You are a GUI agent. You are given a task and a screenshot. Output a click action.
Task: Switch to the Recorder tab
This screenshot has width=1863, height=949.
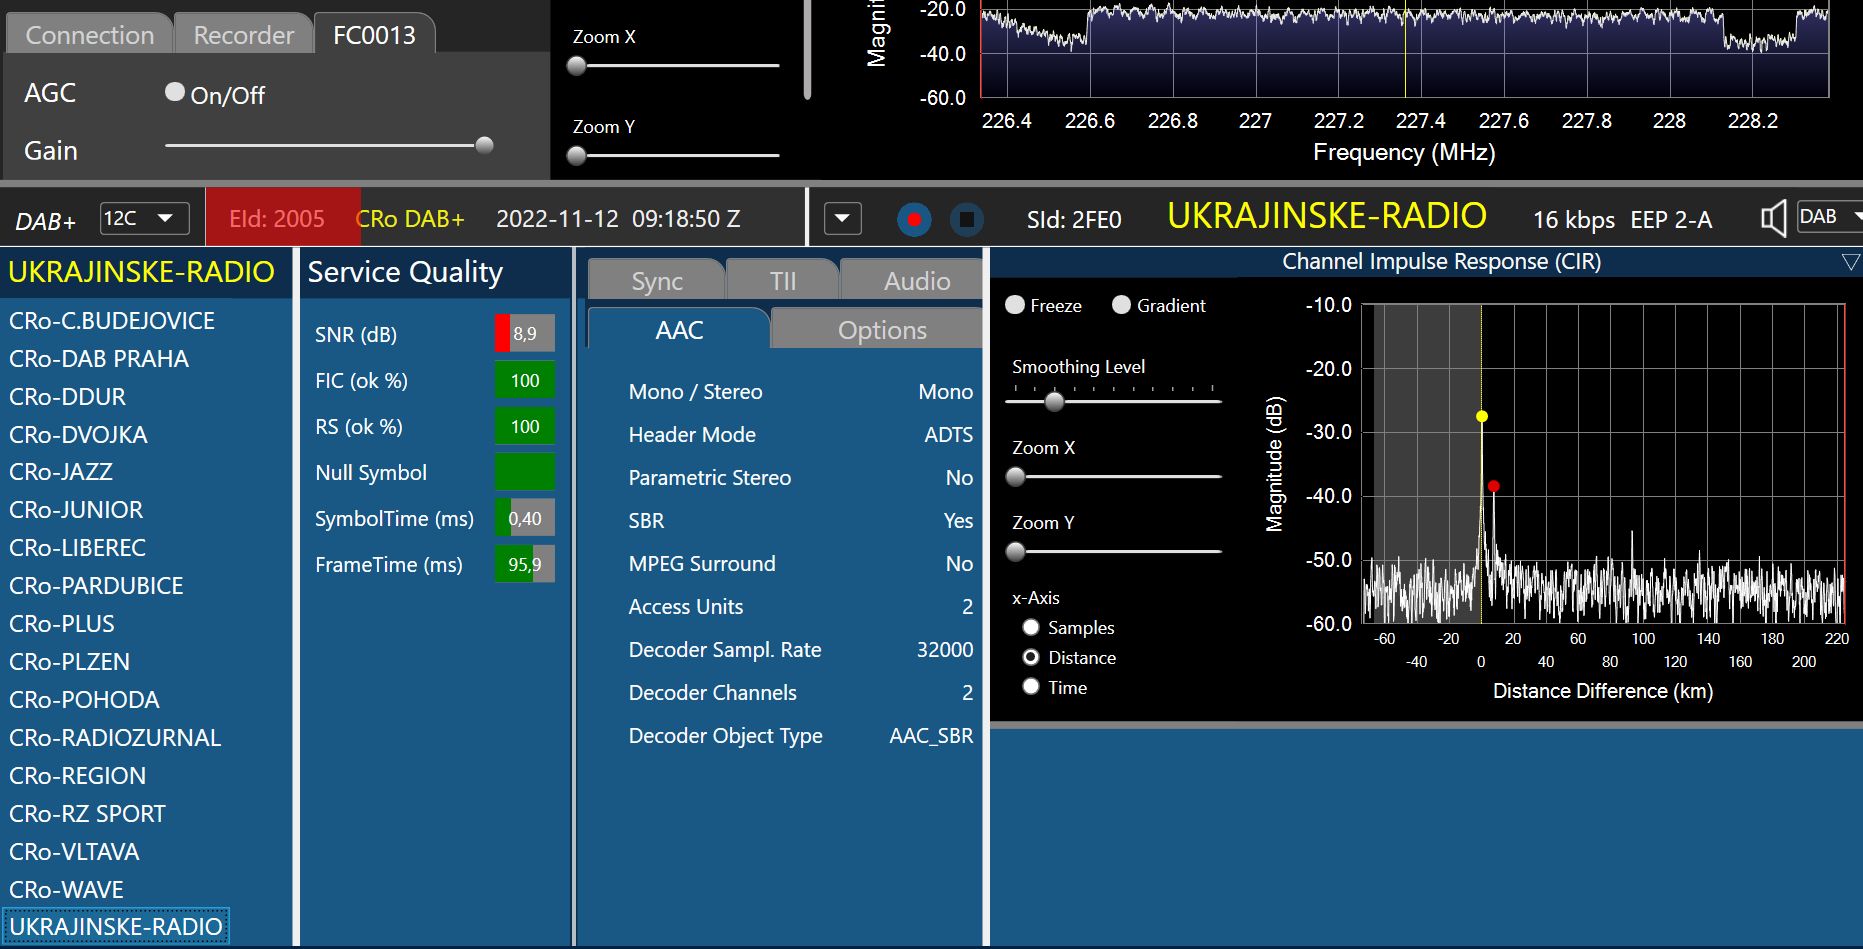(x=243, y=35)
